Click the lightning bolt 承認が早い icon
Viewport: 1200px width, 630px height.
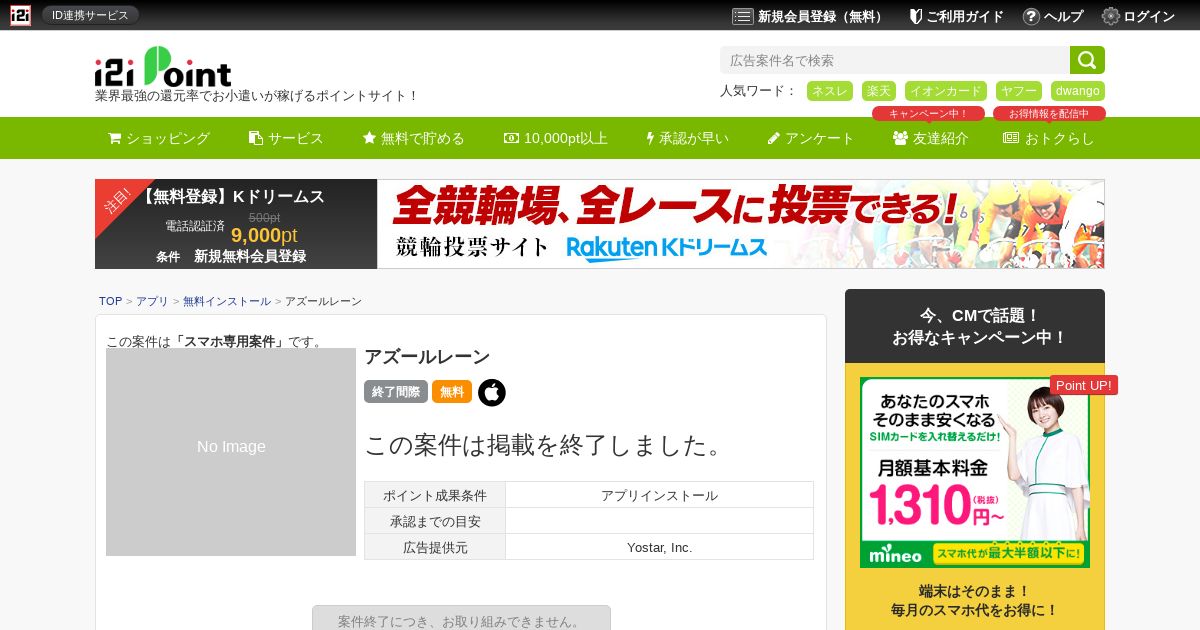(650, 138)
